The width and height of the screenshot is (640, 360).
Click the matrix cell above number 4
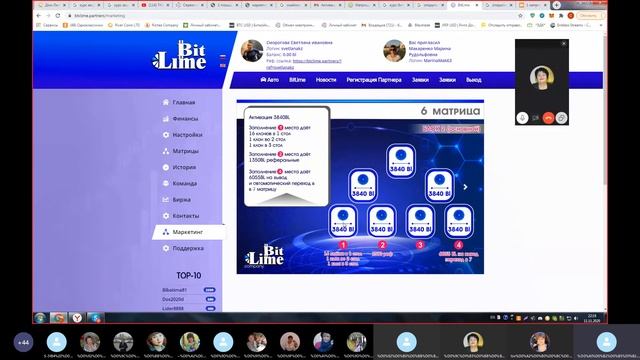coord(459,221)
